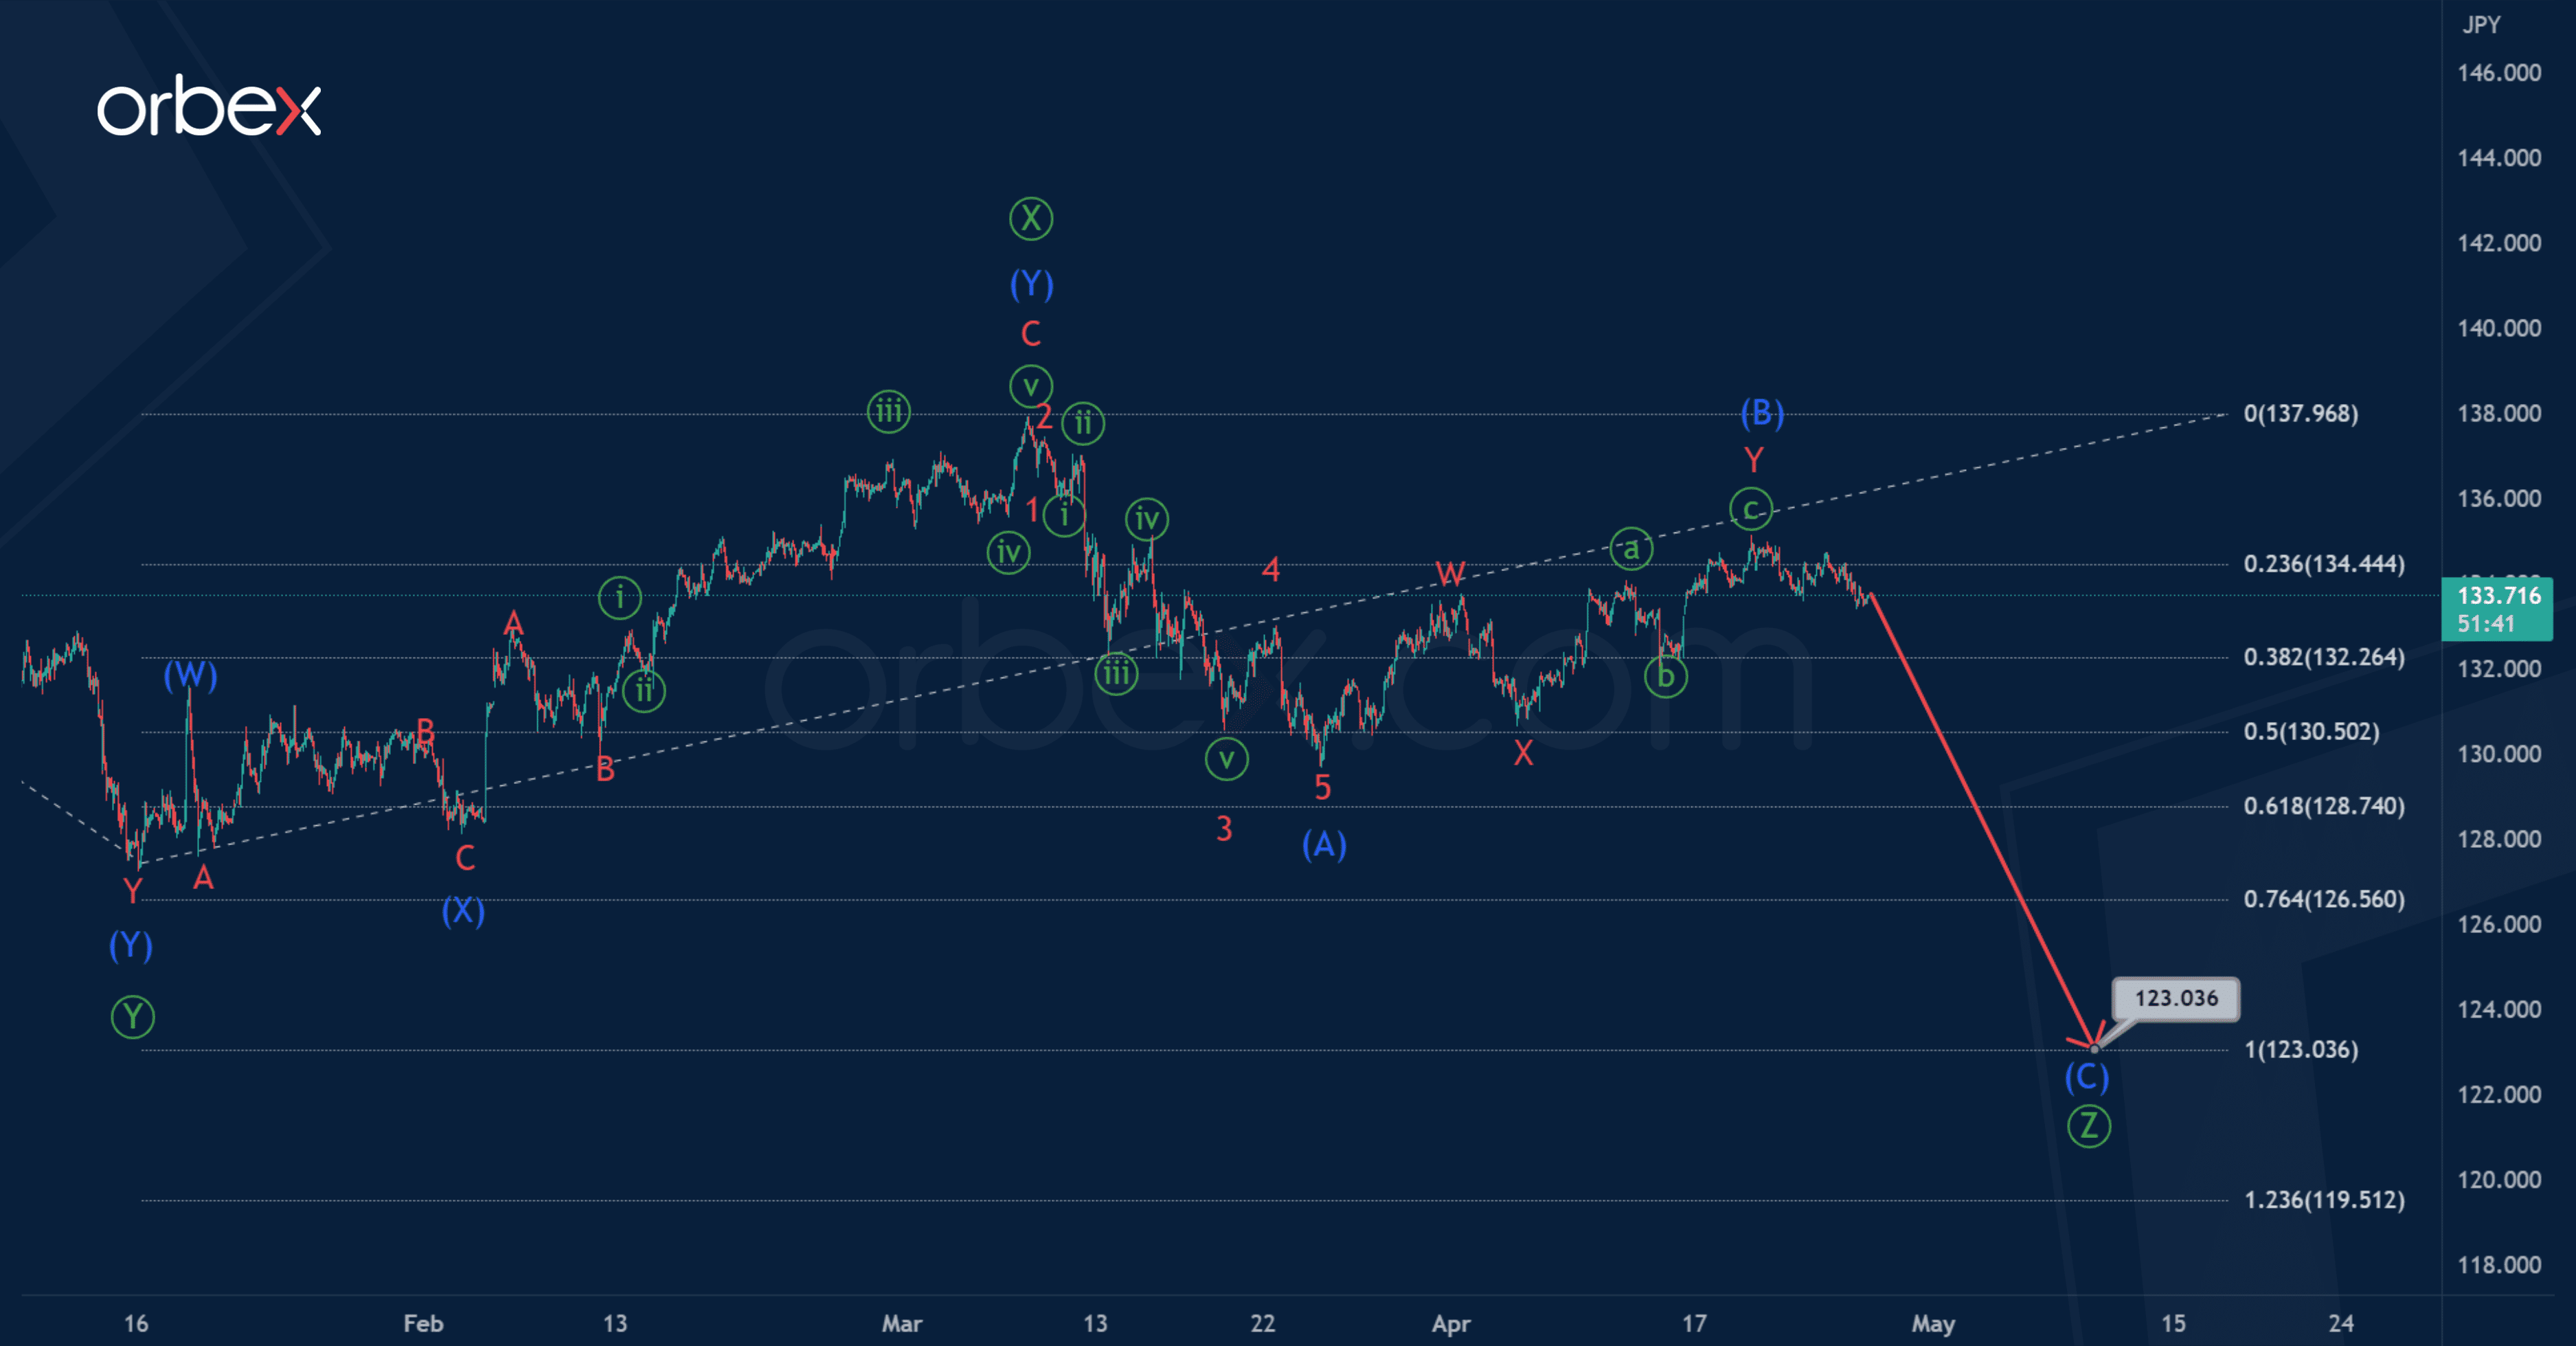Select the green circled b wave label
2576x1346 pixels.
[1666, 677]
